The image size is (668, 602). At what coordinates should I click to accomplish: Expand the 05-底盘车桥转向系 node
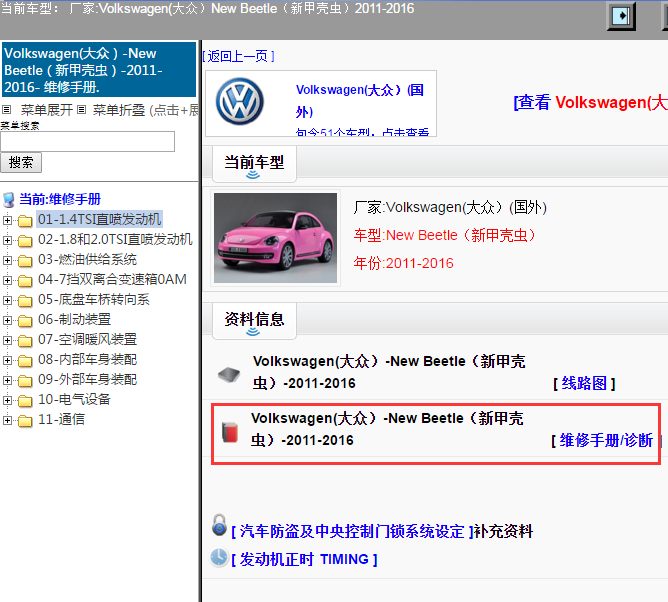[x=7, y=300]
